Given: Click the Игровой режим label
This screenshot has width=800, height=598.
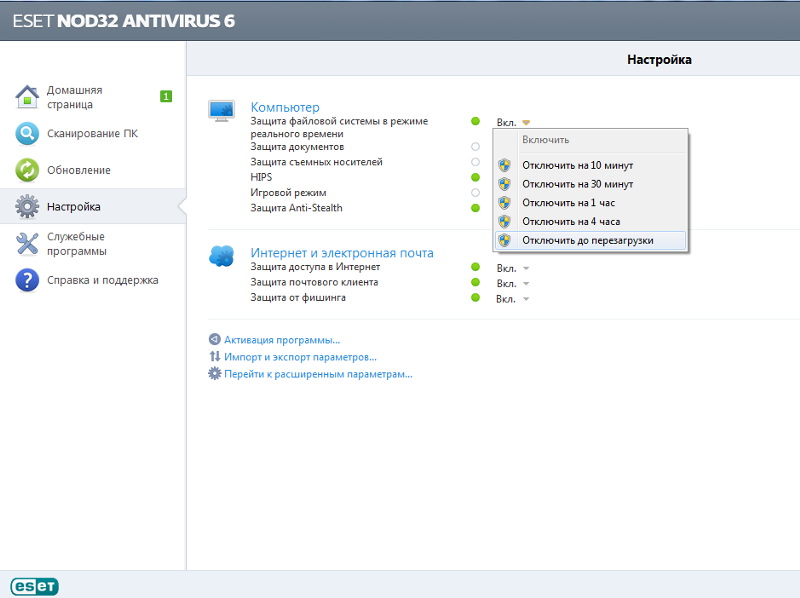Looking at the screenshot, I should point(288,193).
